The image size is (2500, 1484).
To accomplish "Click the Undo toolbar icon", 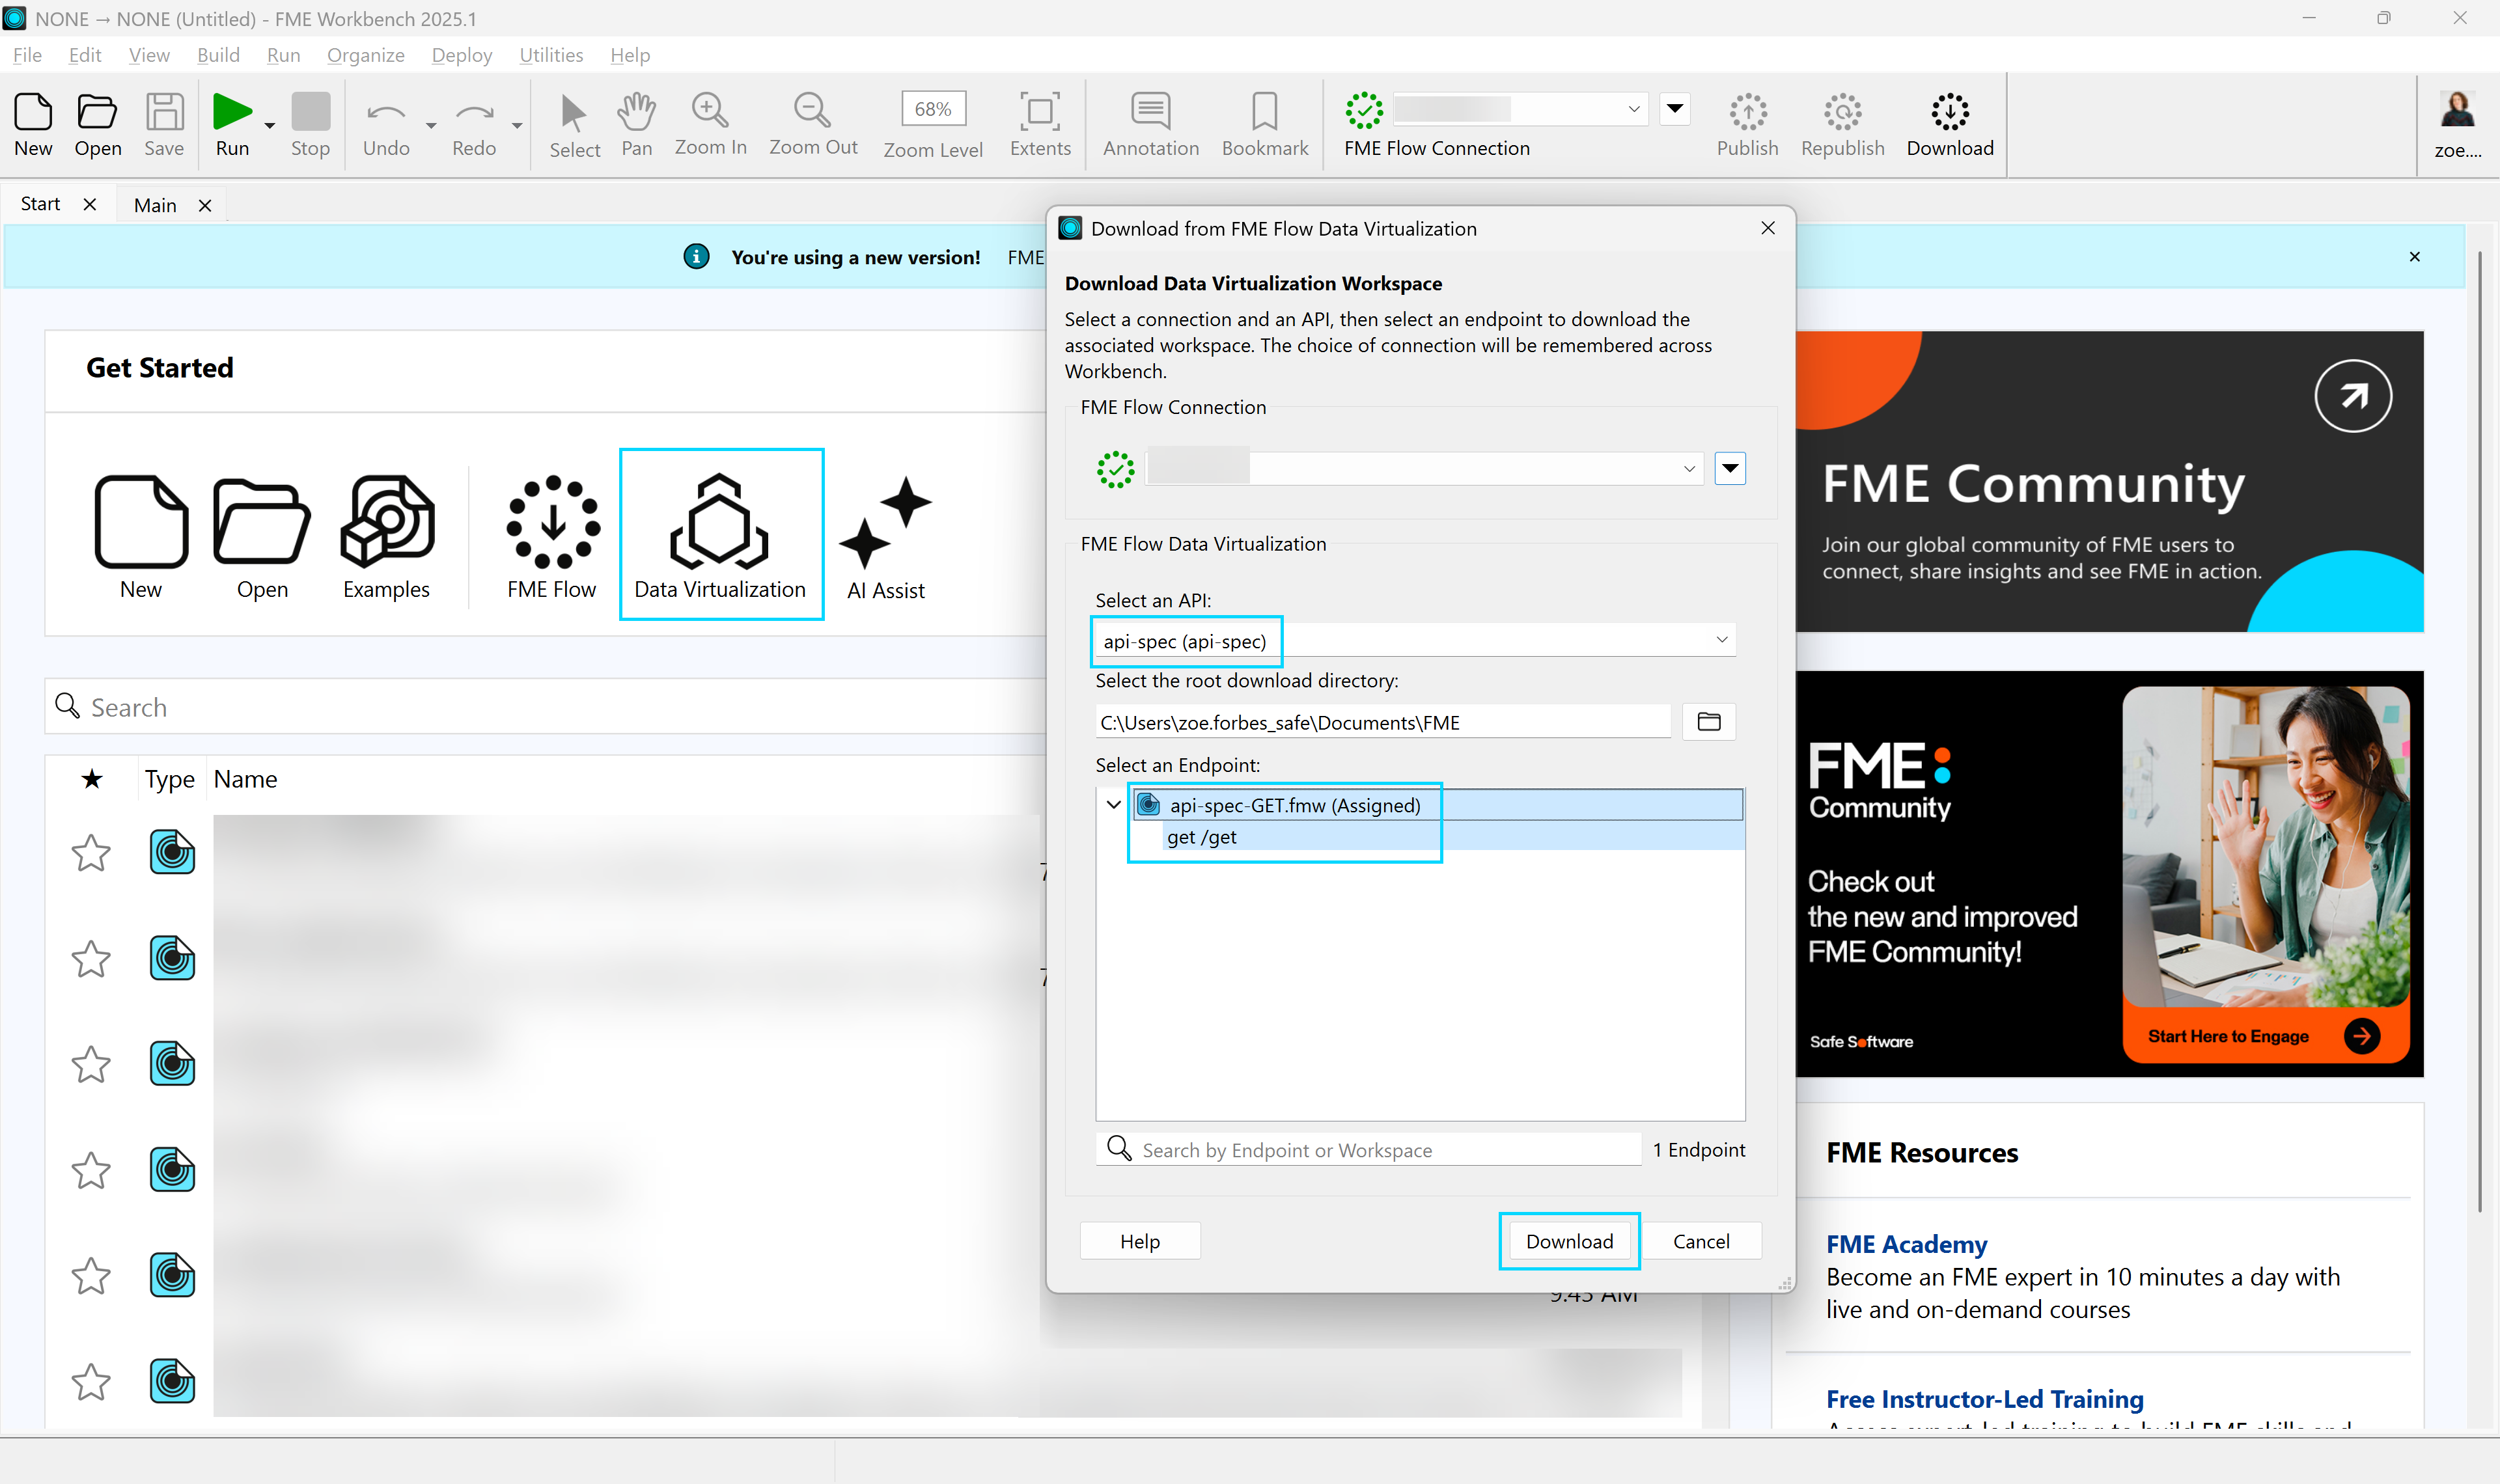I will point(386,112).
